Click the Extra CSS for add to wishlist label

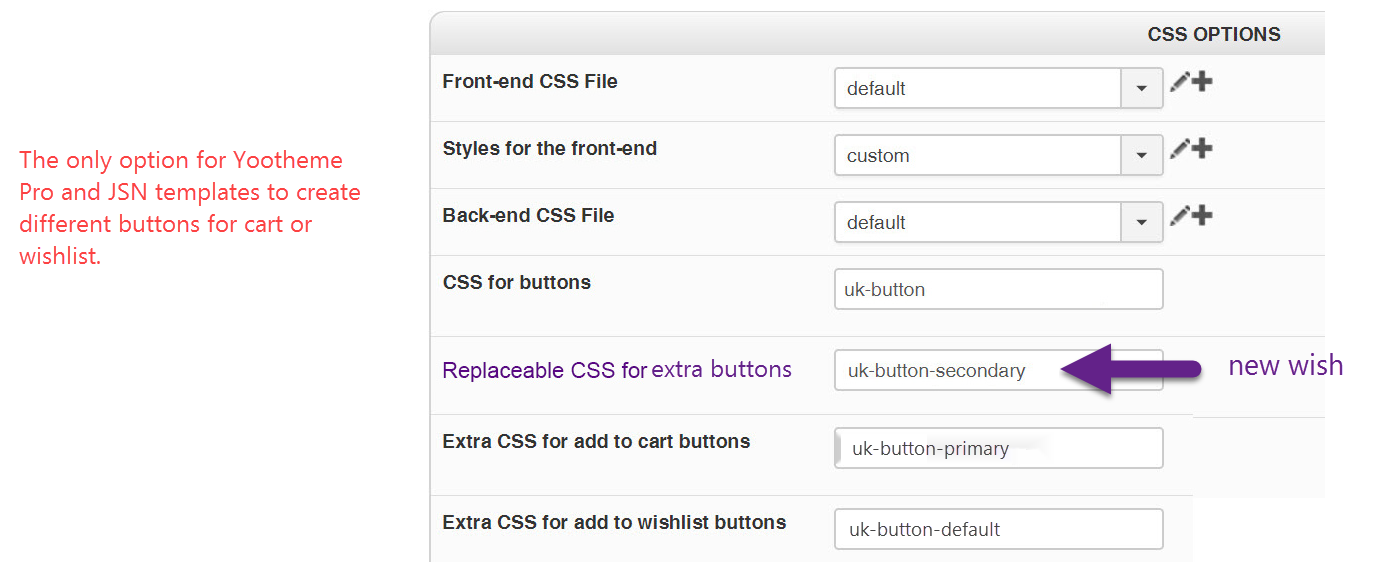(x=614, y=522)
